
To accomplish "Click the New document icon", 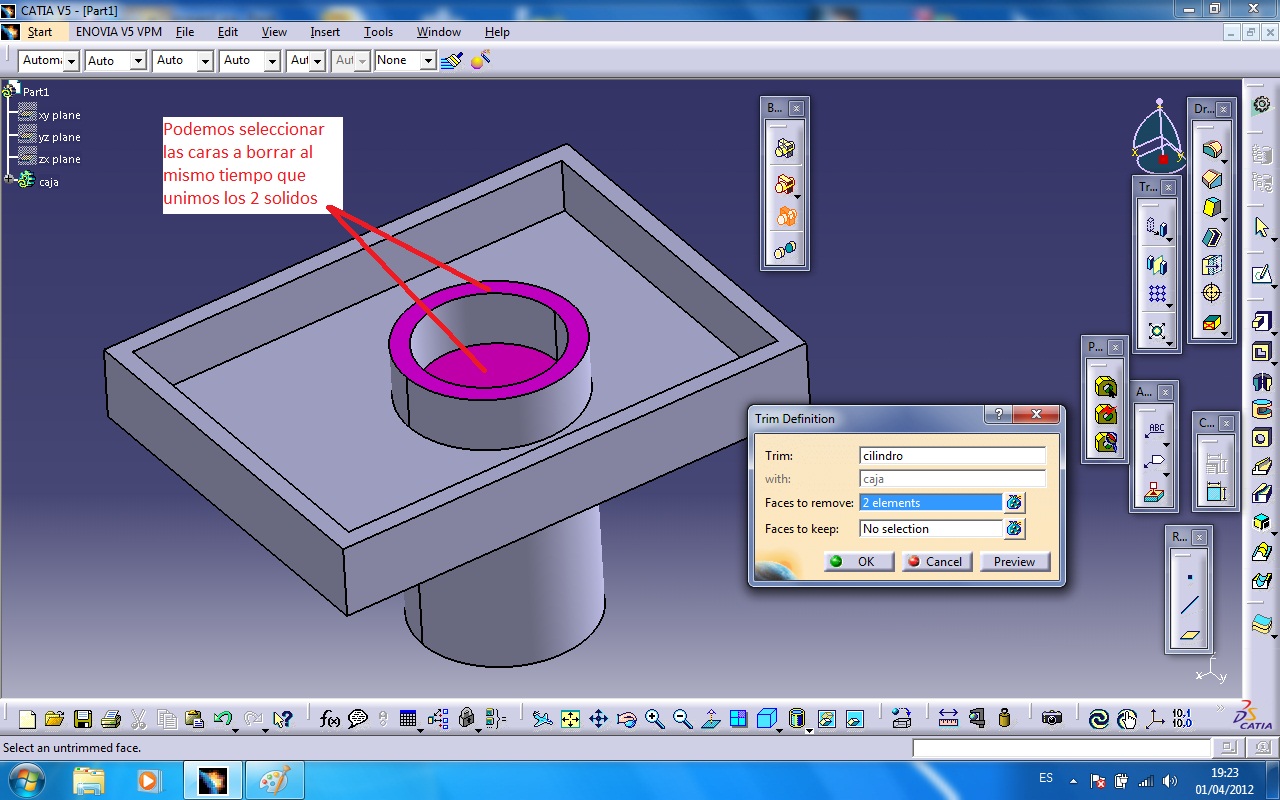I will coord(27,718).
